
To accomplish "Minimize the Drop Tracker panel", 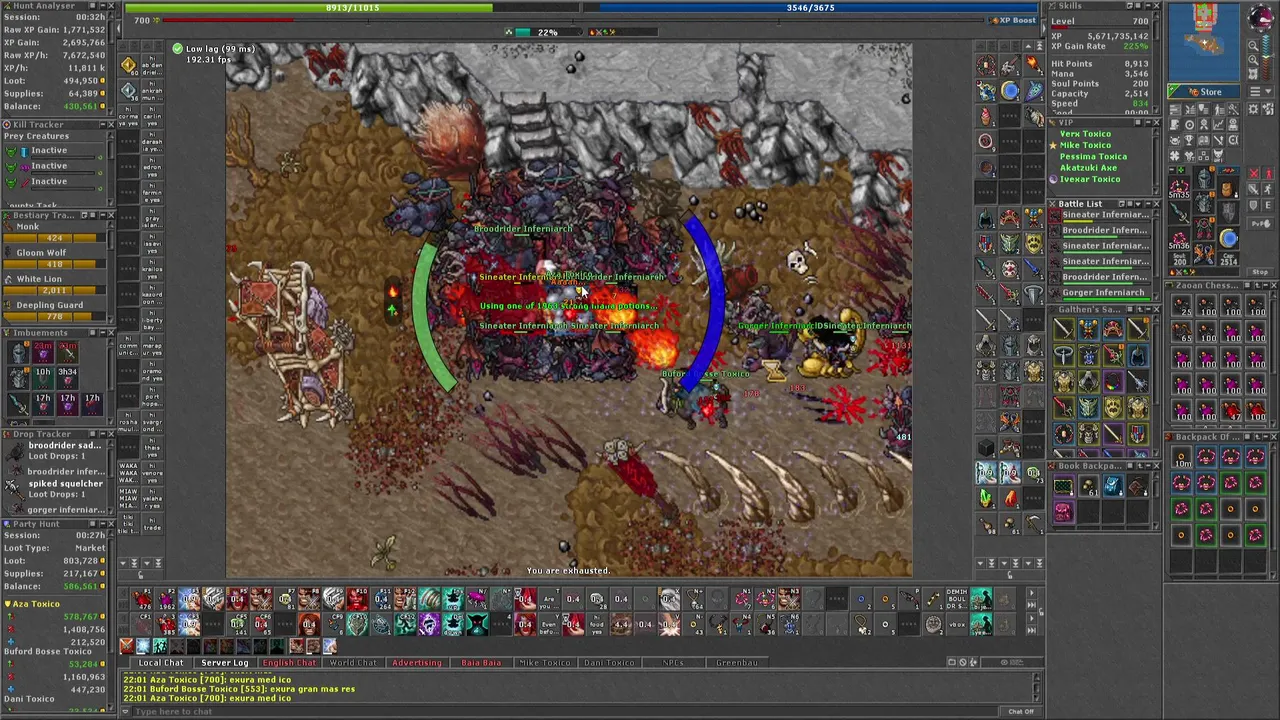I will coord(103,434).
